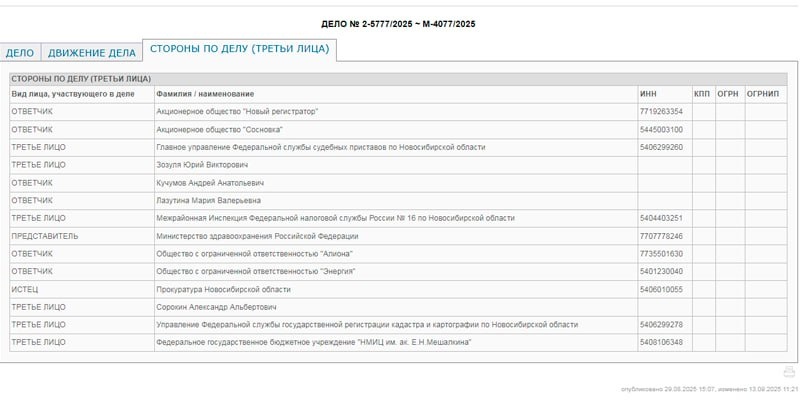Click Прокуратура Новосибирской области
The image size is (800, 400).
coord(223,289)
